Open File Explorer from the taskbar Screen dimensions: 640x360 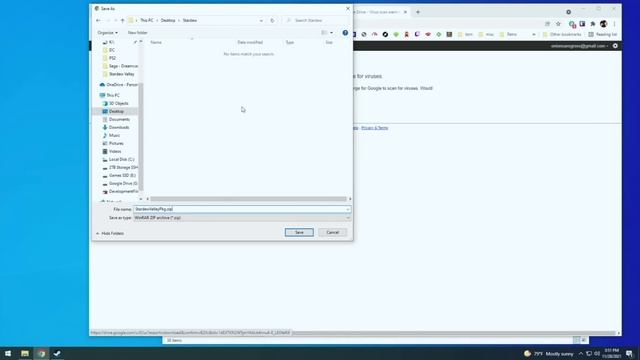[25, 353]
